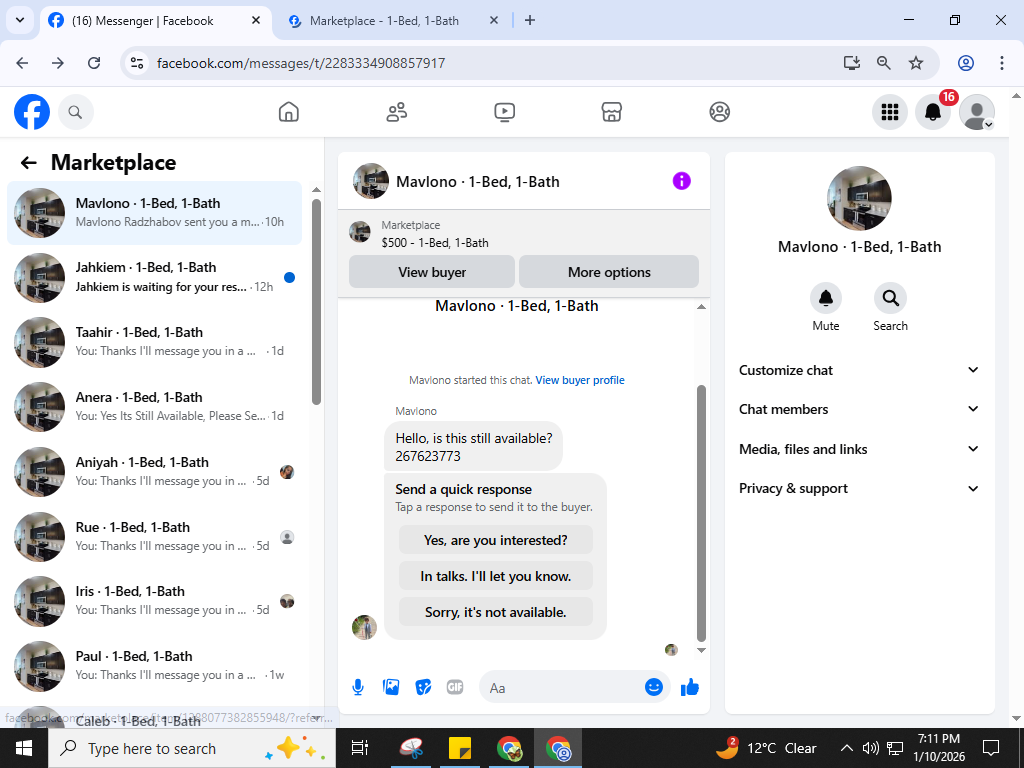Click the browser Forward arrow
The width and height of the screenshot is (1024, 768).
pos(58,63)
